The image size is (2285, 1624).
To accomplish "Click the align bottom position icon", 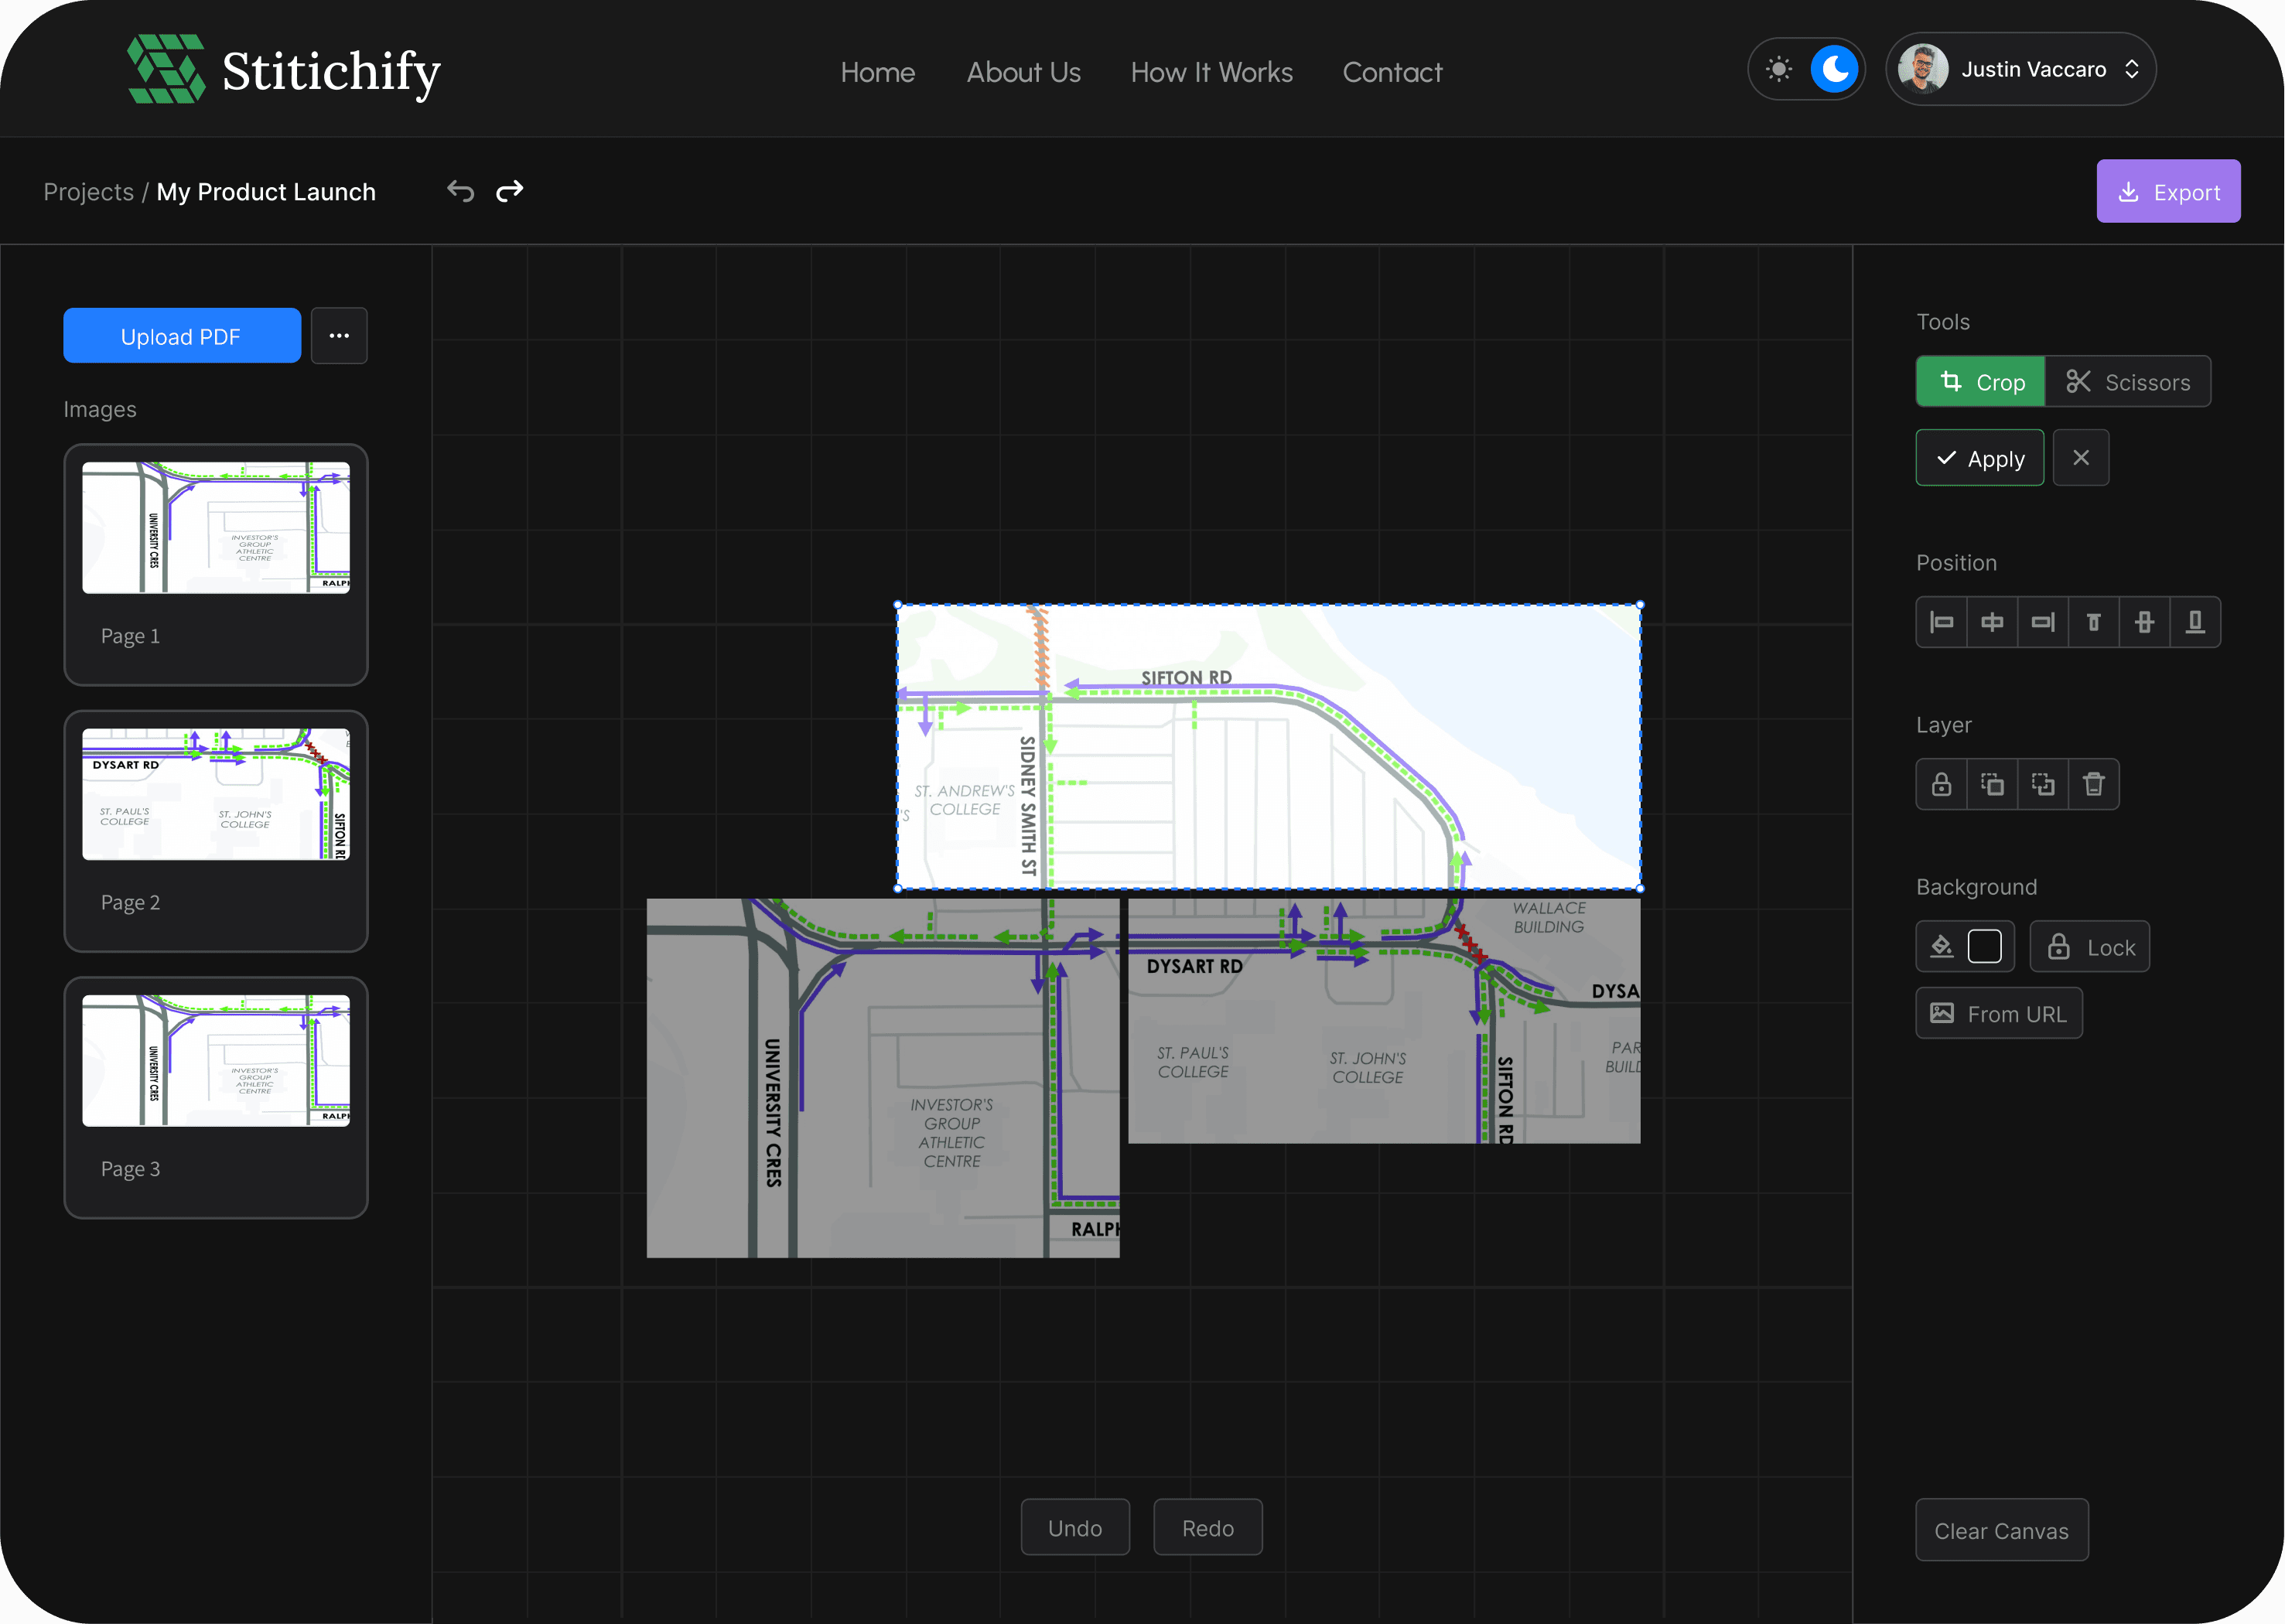I will (2195, 622).
